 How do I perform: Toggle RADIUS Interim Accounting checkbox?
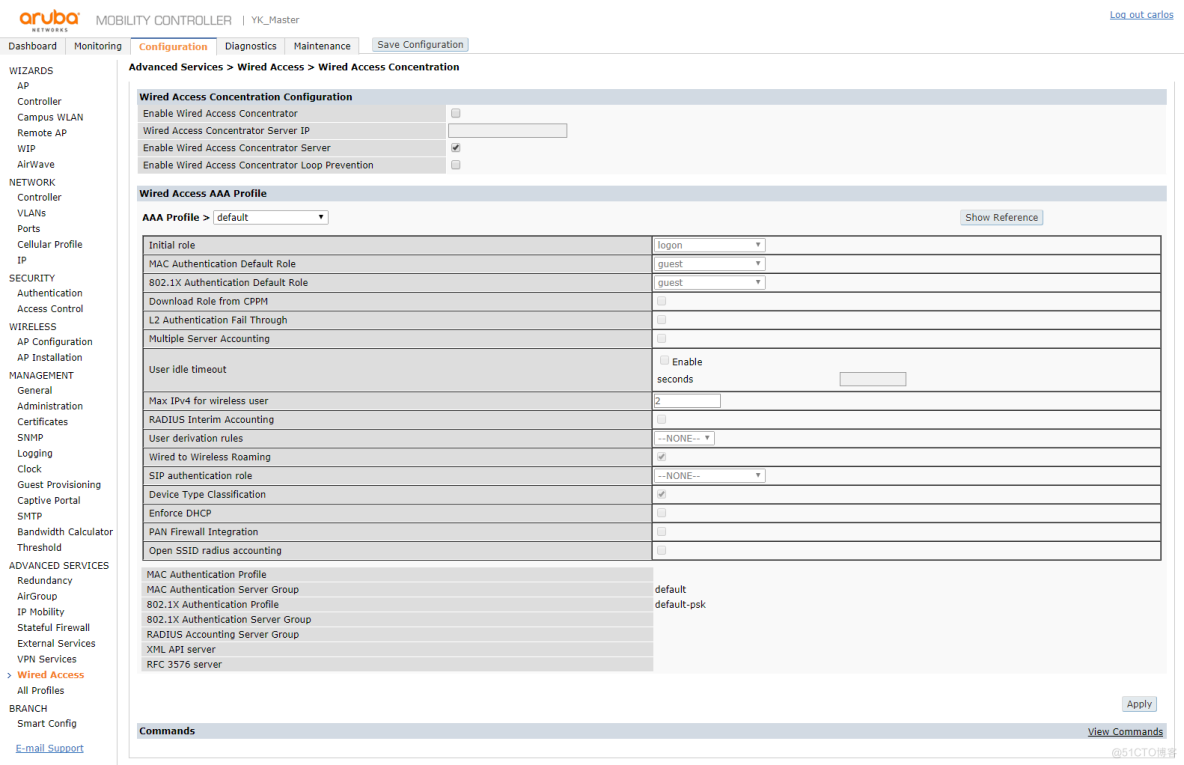(661, 419)
